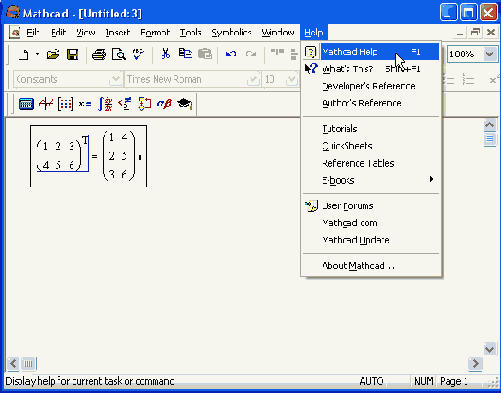Click the What's This? arrow-question icon
This screenshot has width=501, height=393.
(x=311, y=69)
